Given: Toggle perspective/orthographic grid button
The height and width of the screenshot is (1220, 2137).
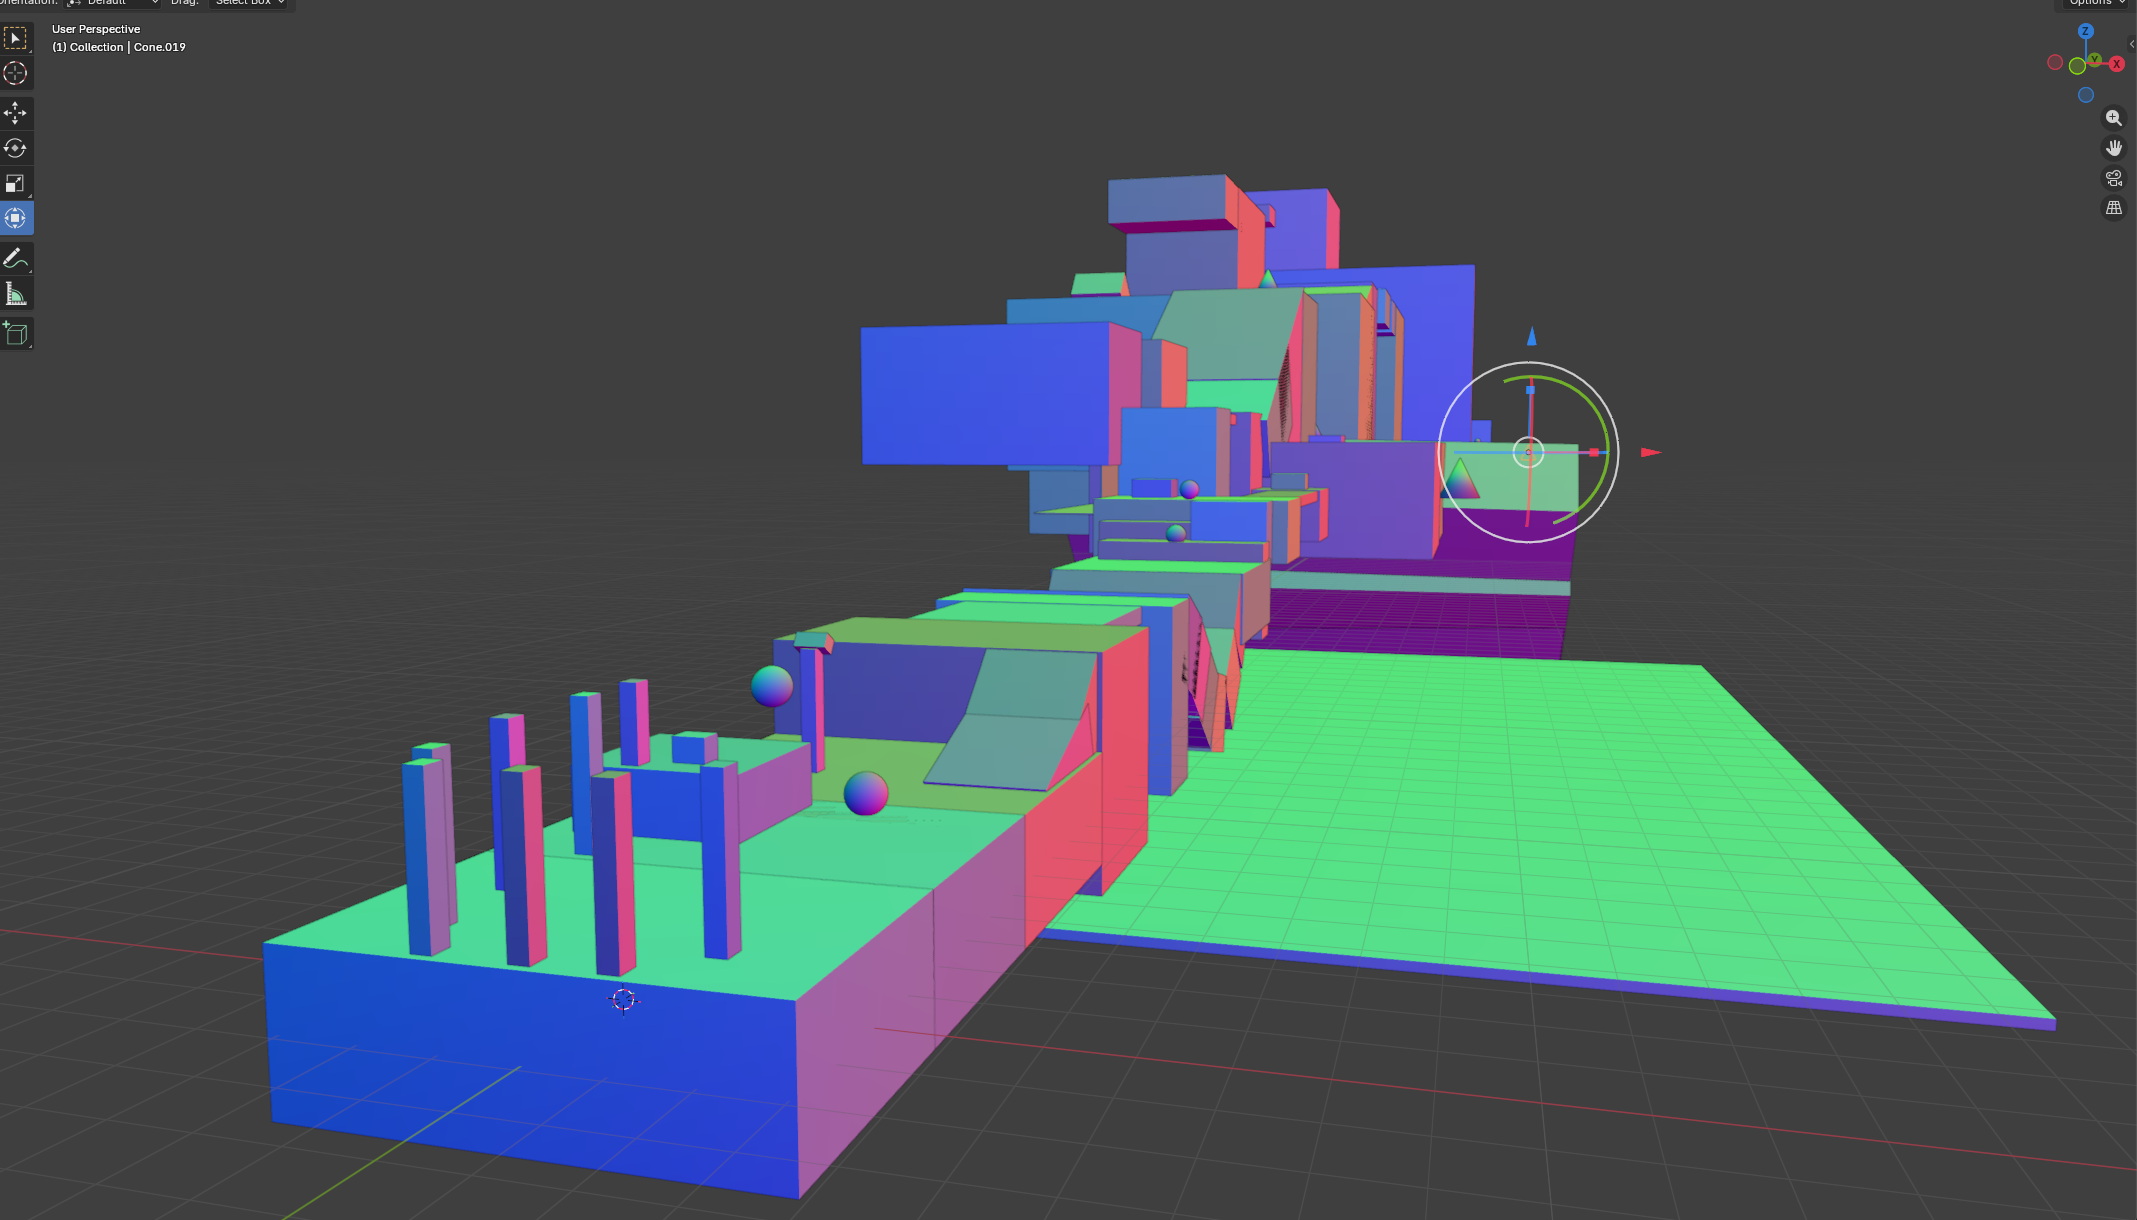Looking at the screenshot, I should click(2113, 208).
